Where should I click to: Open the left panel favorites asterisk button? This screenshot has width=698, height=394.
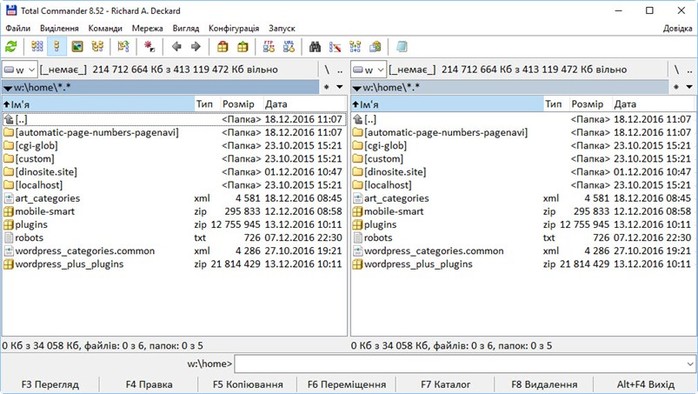pyautogui.click(x=327, y=87)
